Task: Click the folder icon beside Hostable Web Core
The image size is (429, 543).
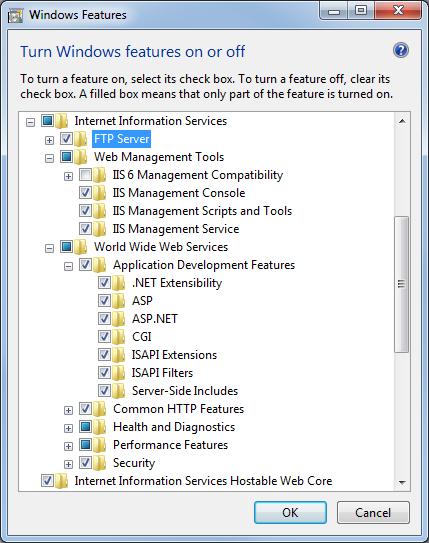Action: pos(61,481)
